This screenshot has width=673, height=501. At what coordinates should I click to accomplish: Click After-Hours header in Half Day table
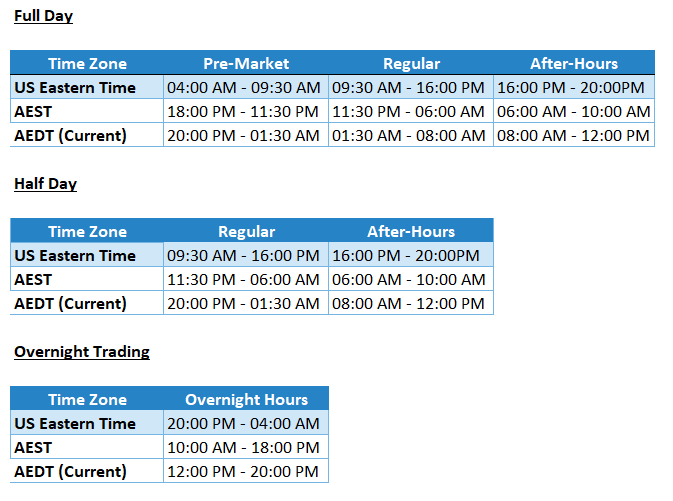(x=410, y=231)
